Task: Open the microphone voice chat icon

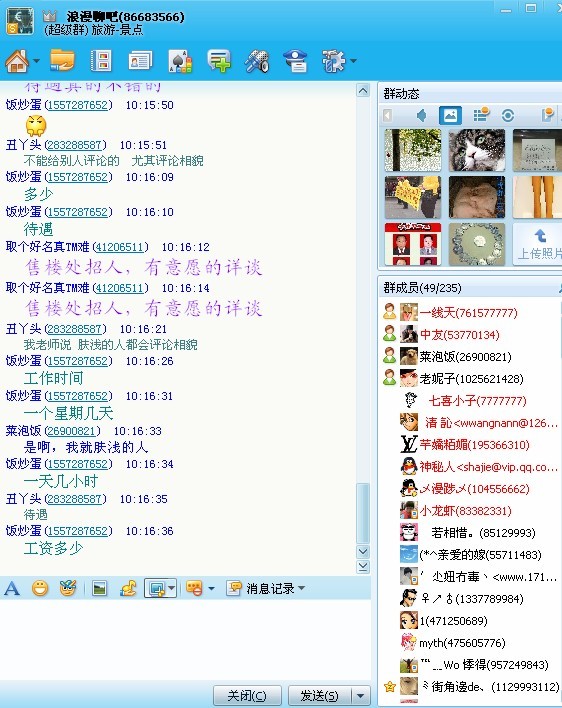Action: pyautogui.click(x=257, y=61)
